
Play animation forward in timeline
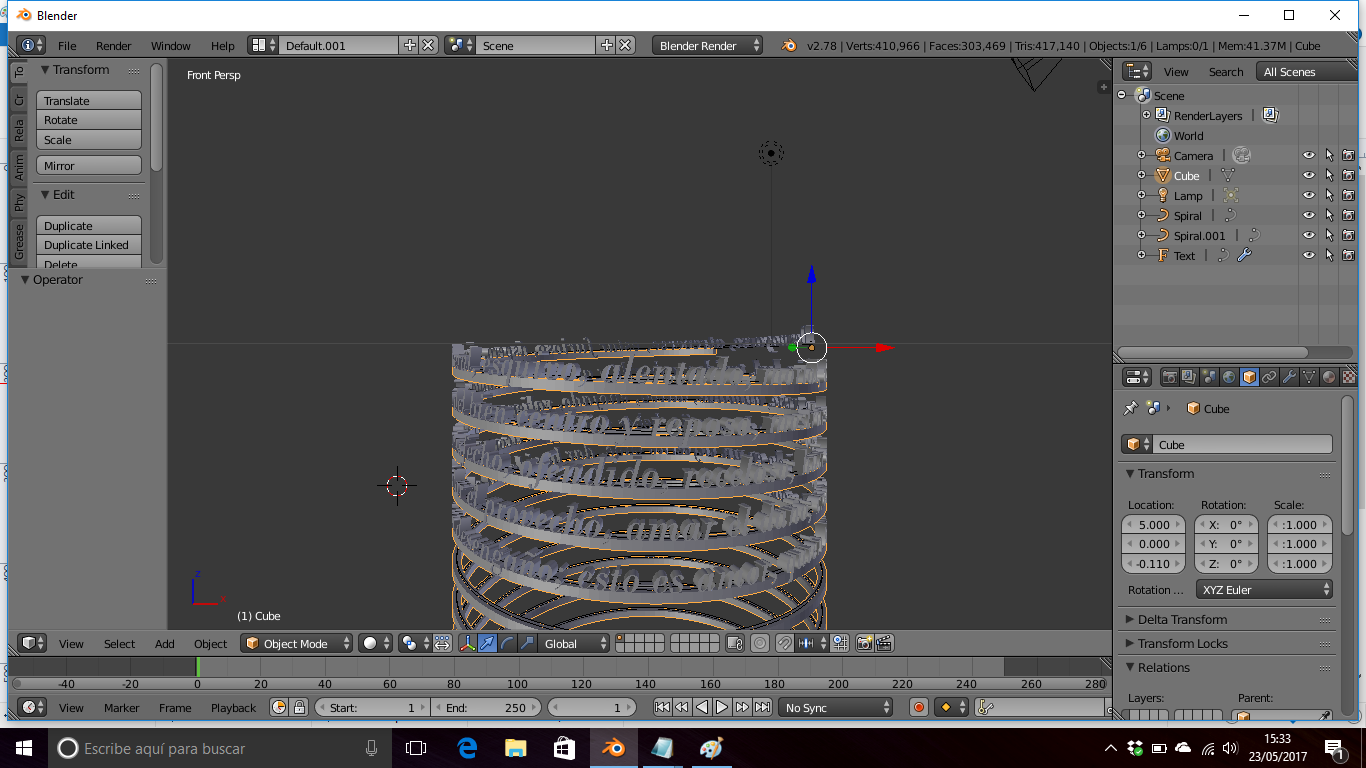click(x=722, y=707)
